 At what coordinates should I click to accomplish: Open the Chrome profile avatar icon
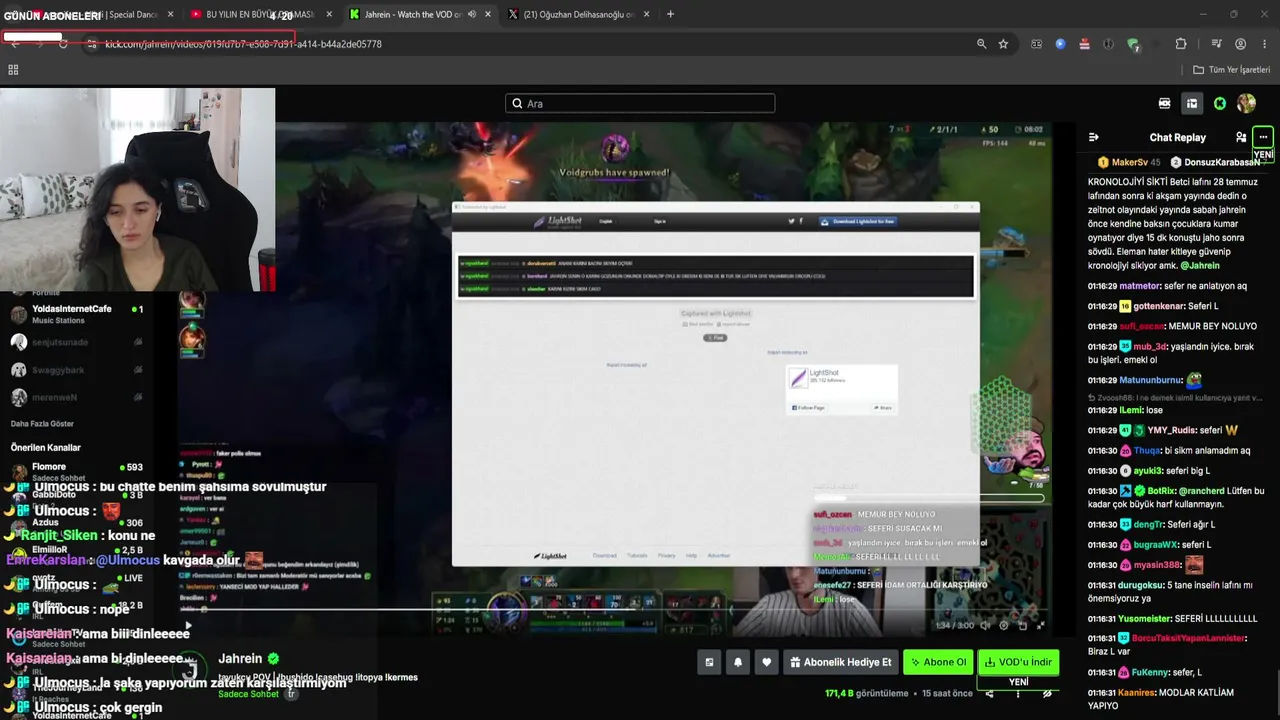point(1240,44)
